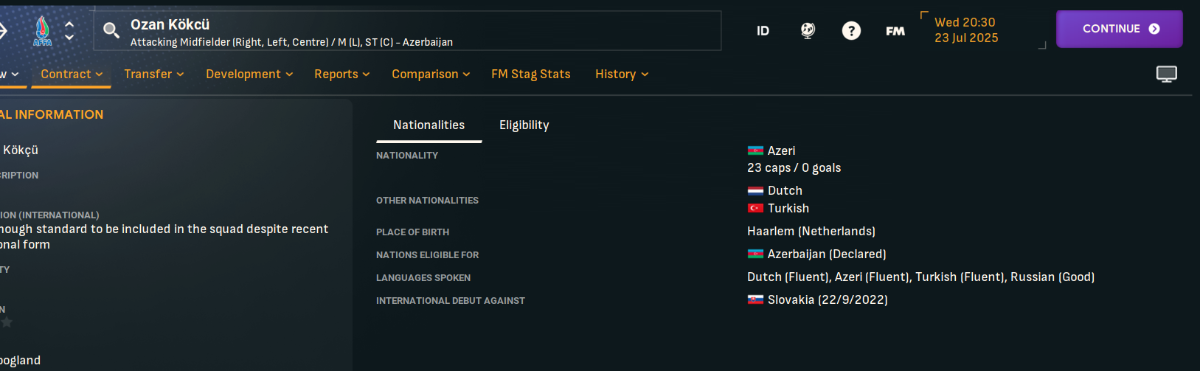Expand the Contract dropdown menu
Image resolution: width=1200 pixels, height=371 pixels.
(72, 74)
